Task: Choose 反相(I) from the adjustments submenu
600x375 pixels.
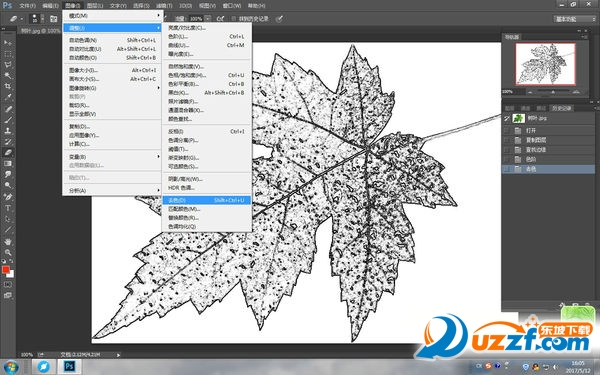Action: tap(207, 131)
